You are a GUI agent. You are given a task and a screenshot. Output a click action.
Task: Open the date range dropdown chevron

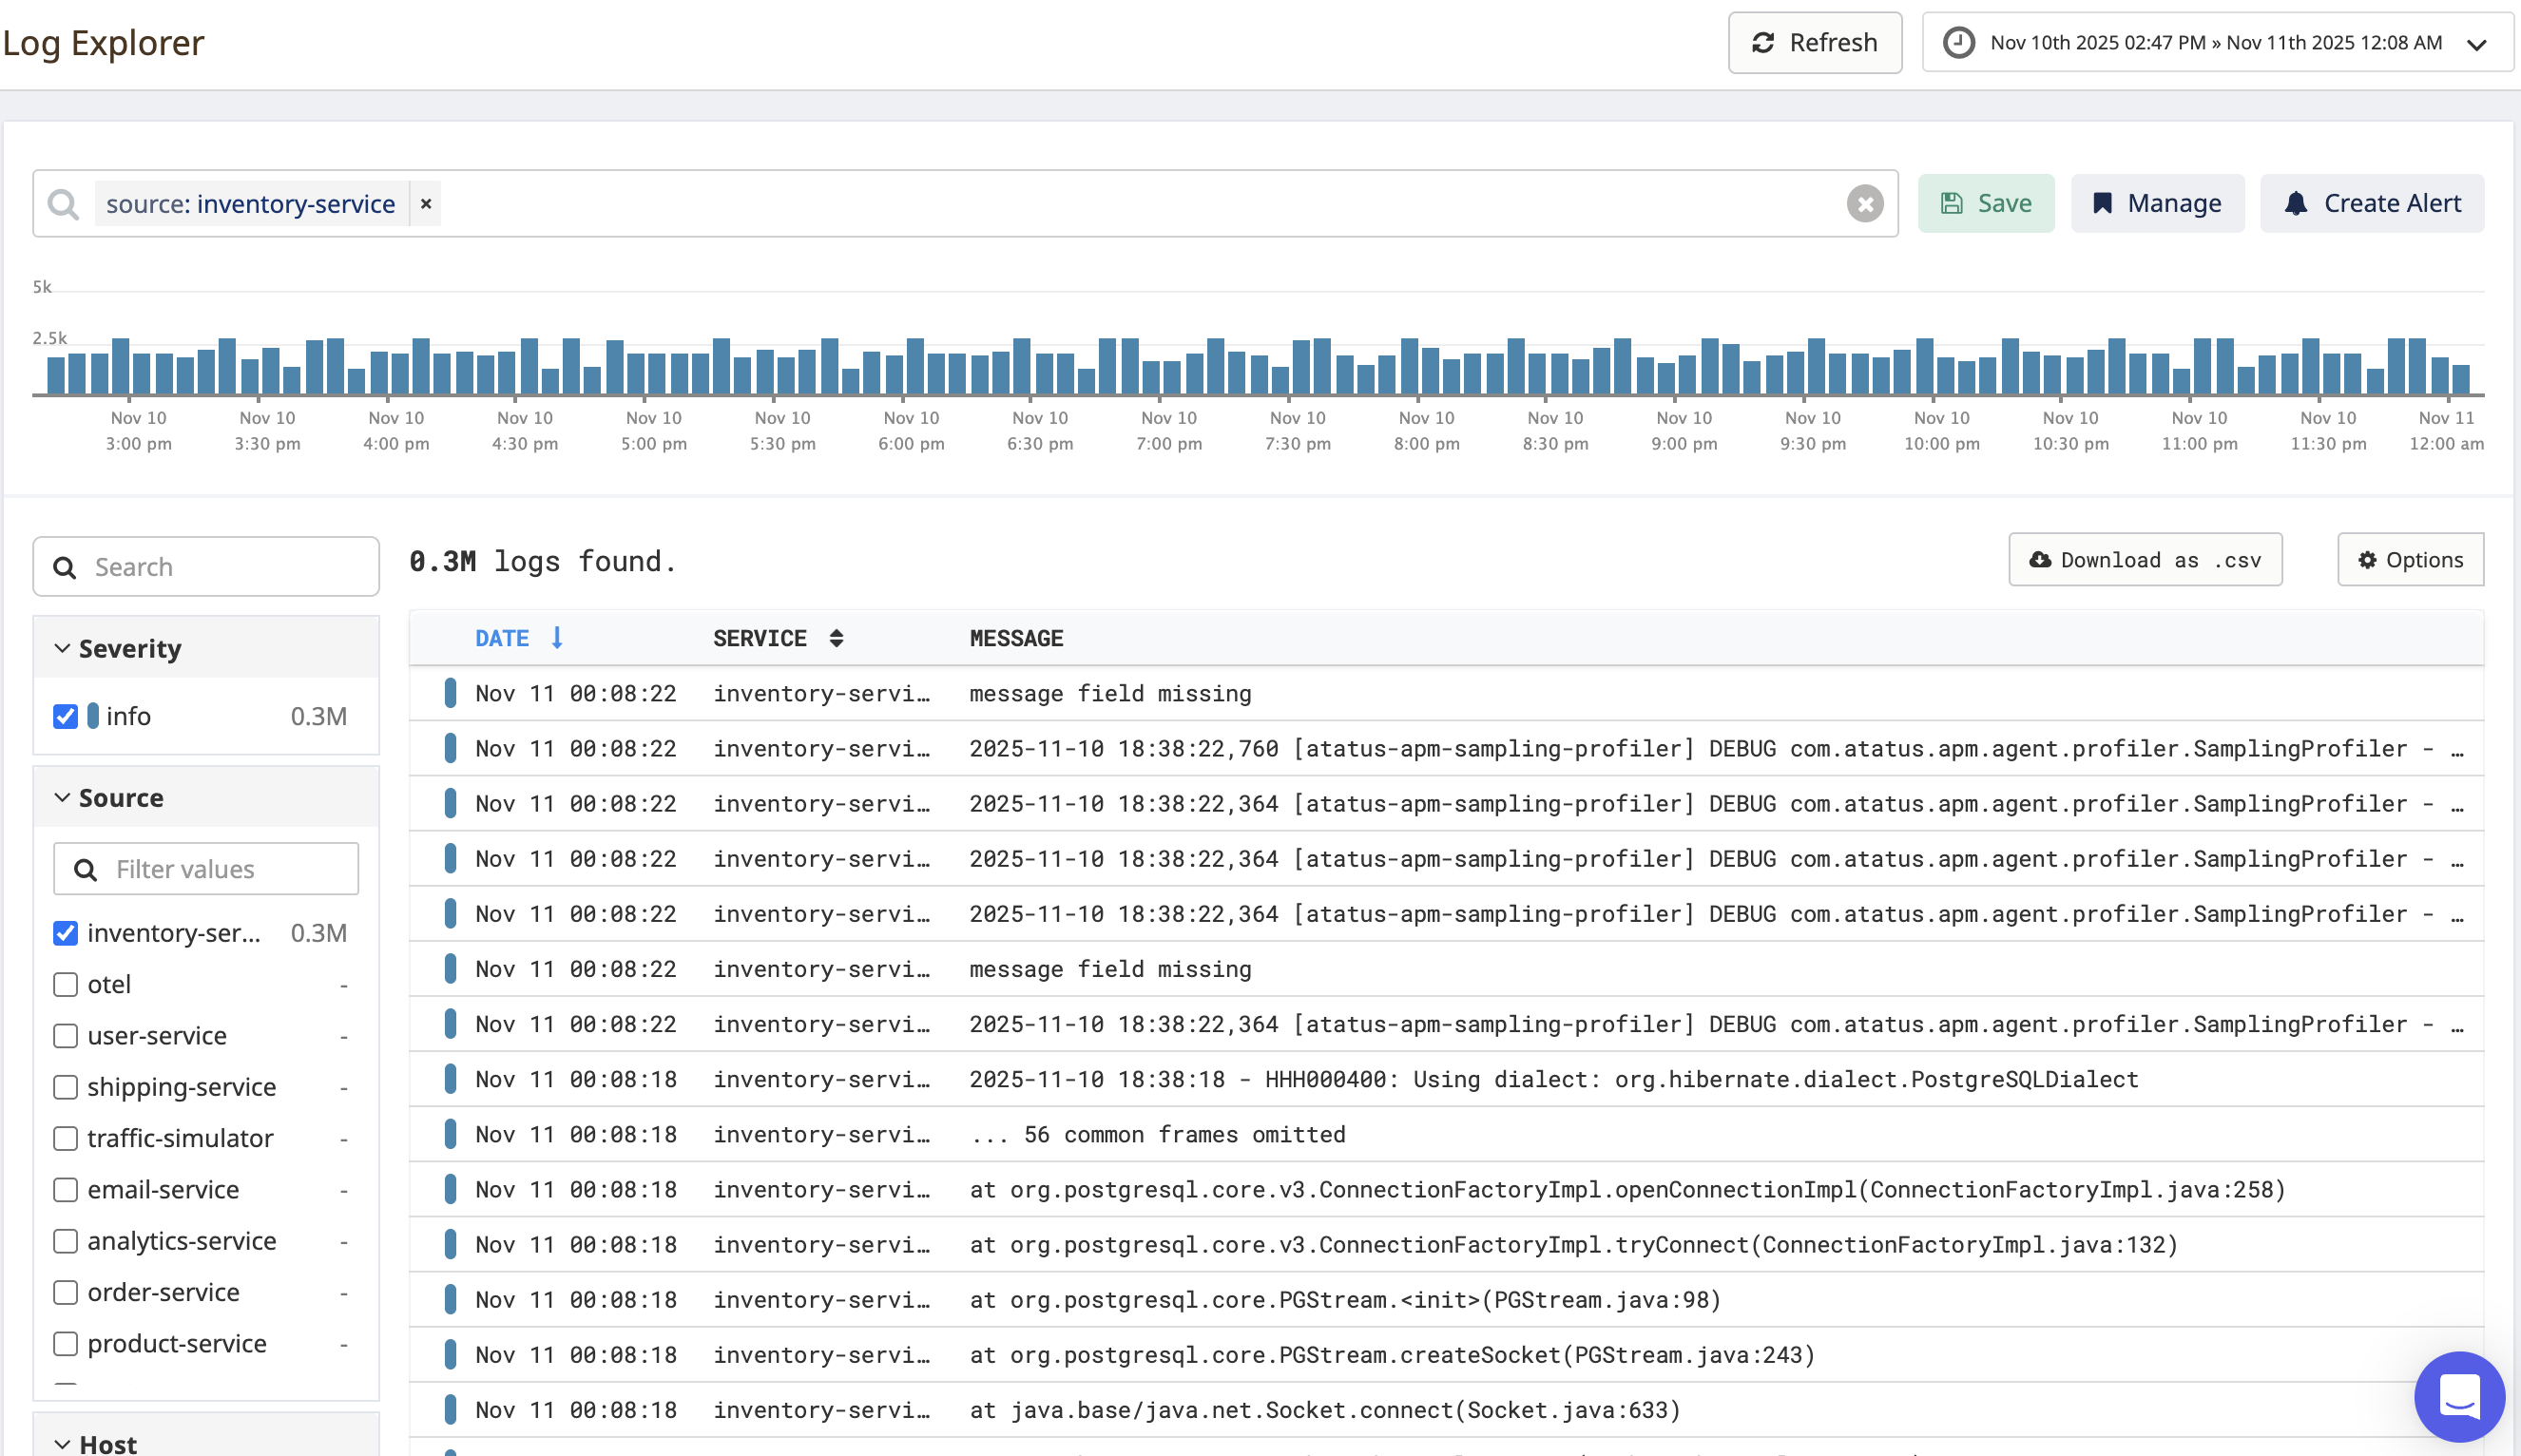click(2477, 44)
